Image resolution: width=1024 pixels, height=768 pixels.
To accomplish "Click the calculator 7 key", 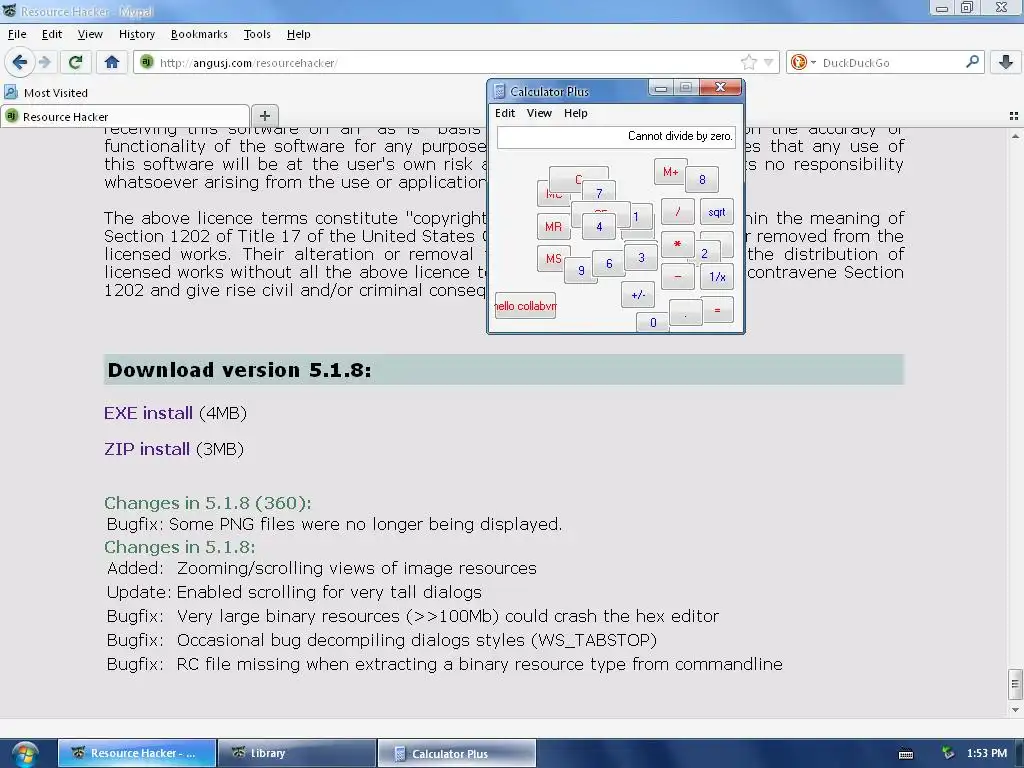I will point(599,193).
